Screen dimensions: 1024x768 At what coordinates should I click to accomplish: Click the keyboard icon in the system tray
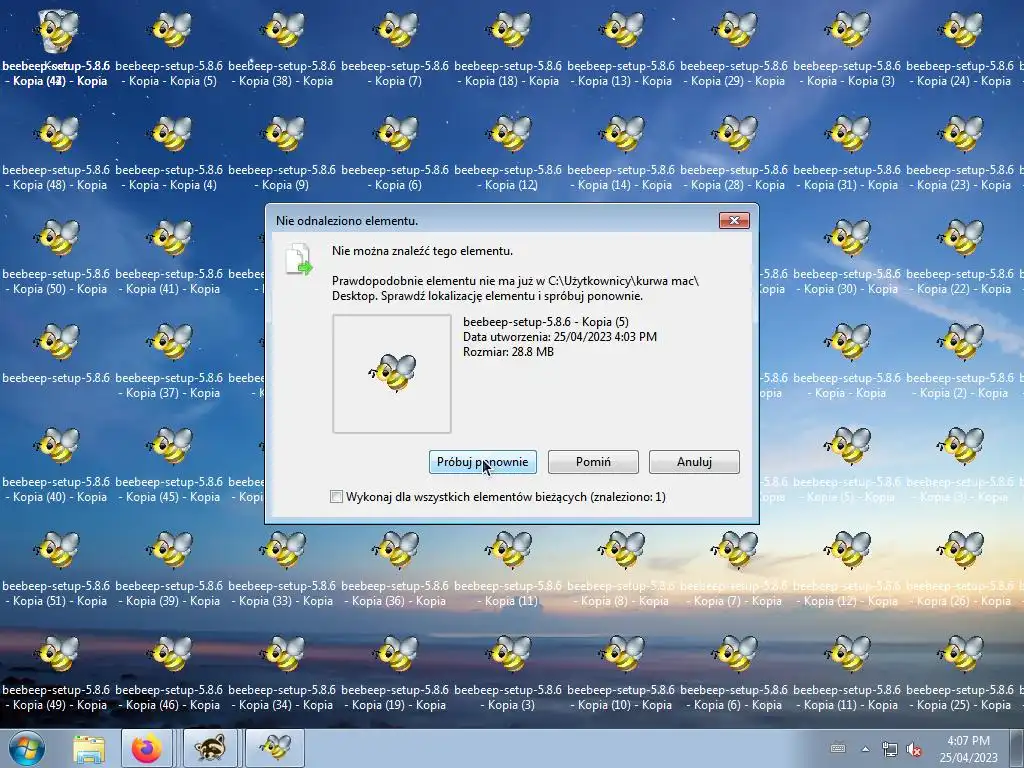click(x=838, y=749)
